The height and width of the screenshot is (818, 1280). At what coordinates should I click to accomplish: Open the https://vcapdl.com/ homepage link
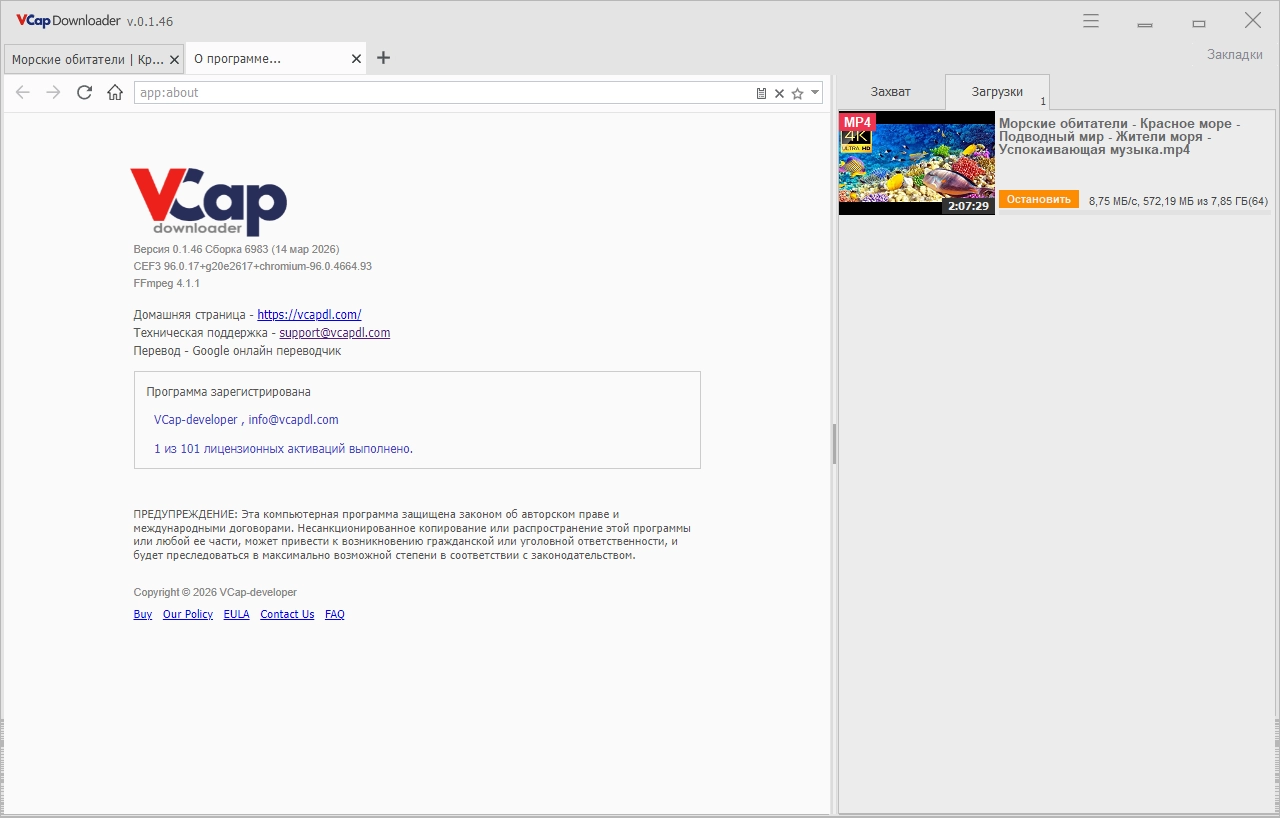pos(309,314)
